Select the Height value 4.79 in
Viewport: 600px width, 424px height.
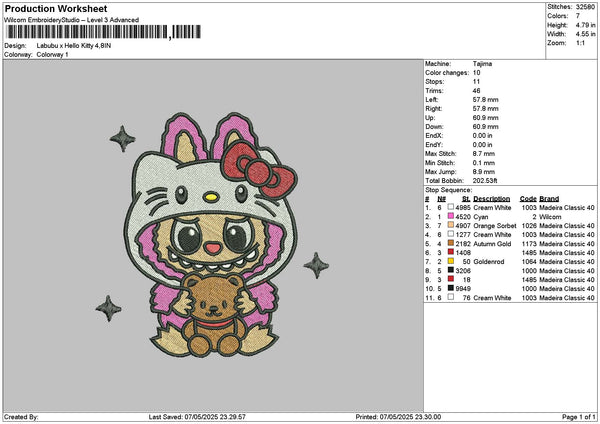click(x=585, y=25)
